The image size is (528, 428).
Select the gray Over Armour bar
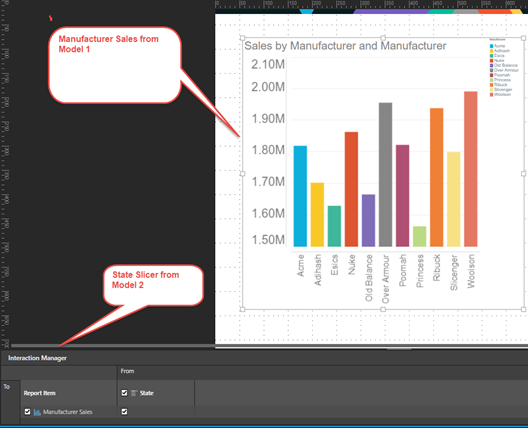coord(386,174)
